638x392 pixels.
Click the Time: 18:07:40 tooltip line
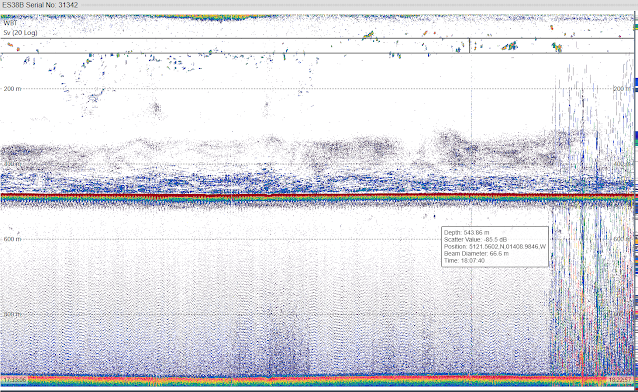(x=464, y=261)
